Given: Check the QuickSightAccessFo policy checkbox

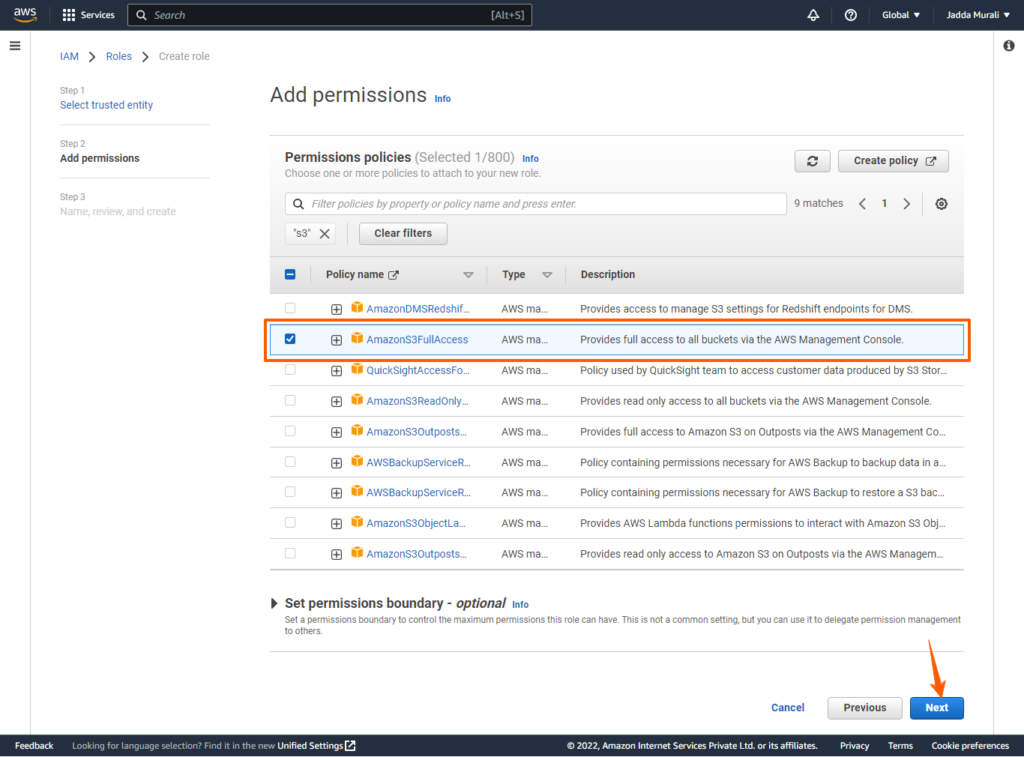Looking at the screenshot, I should [x=290, y=370].
